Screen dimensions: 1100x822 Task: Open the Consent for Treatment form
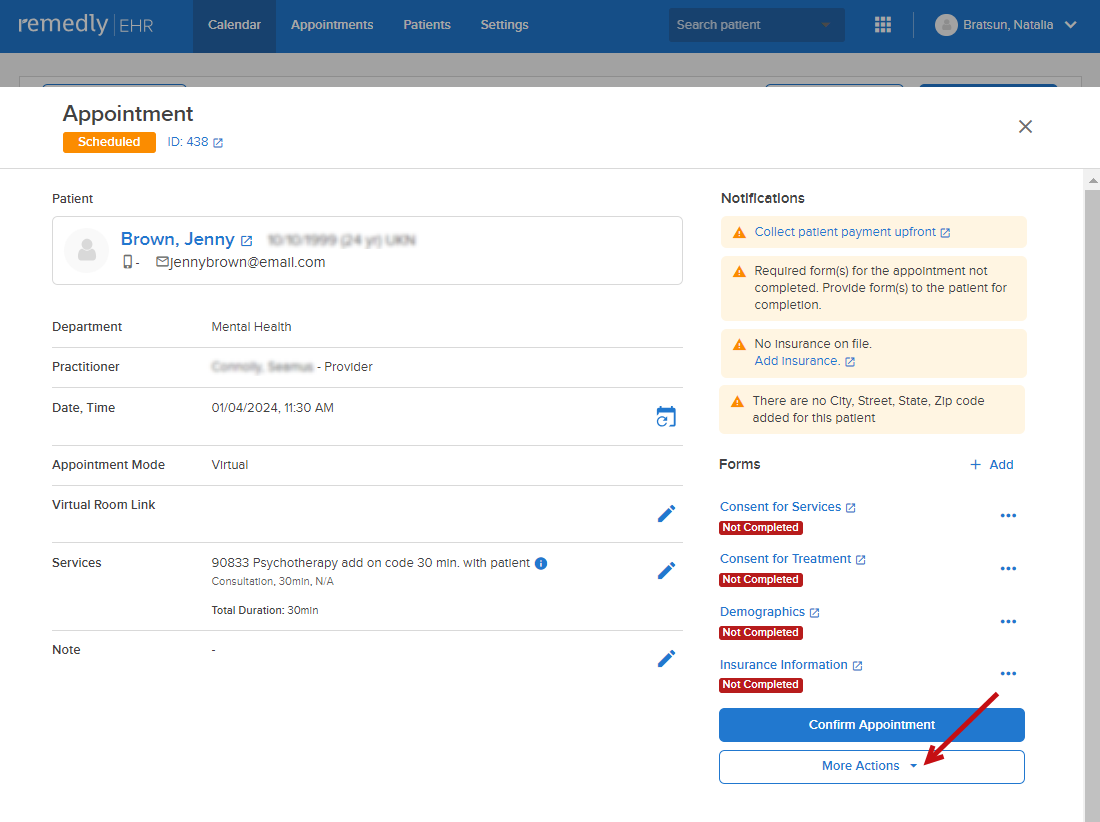pos(785,559)
